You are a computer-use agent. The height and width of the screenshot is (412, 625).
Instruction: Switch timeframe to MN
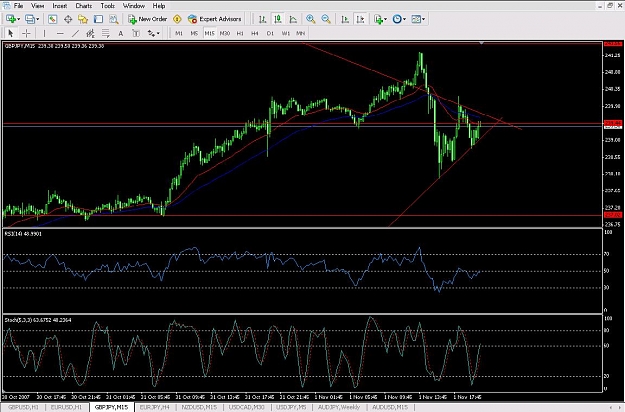pos(301,33)
